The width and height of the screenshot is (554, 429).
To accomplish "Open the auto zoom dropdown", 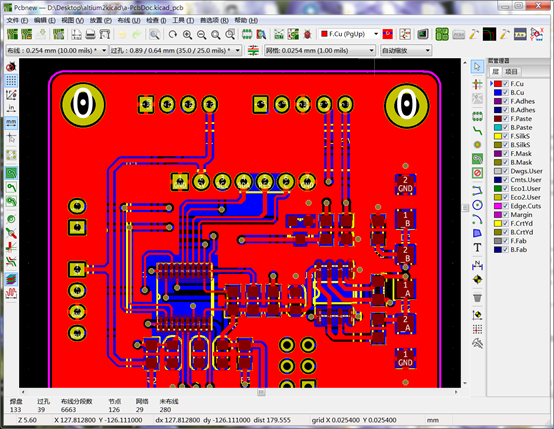I will coord(406,51).
